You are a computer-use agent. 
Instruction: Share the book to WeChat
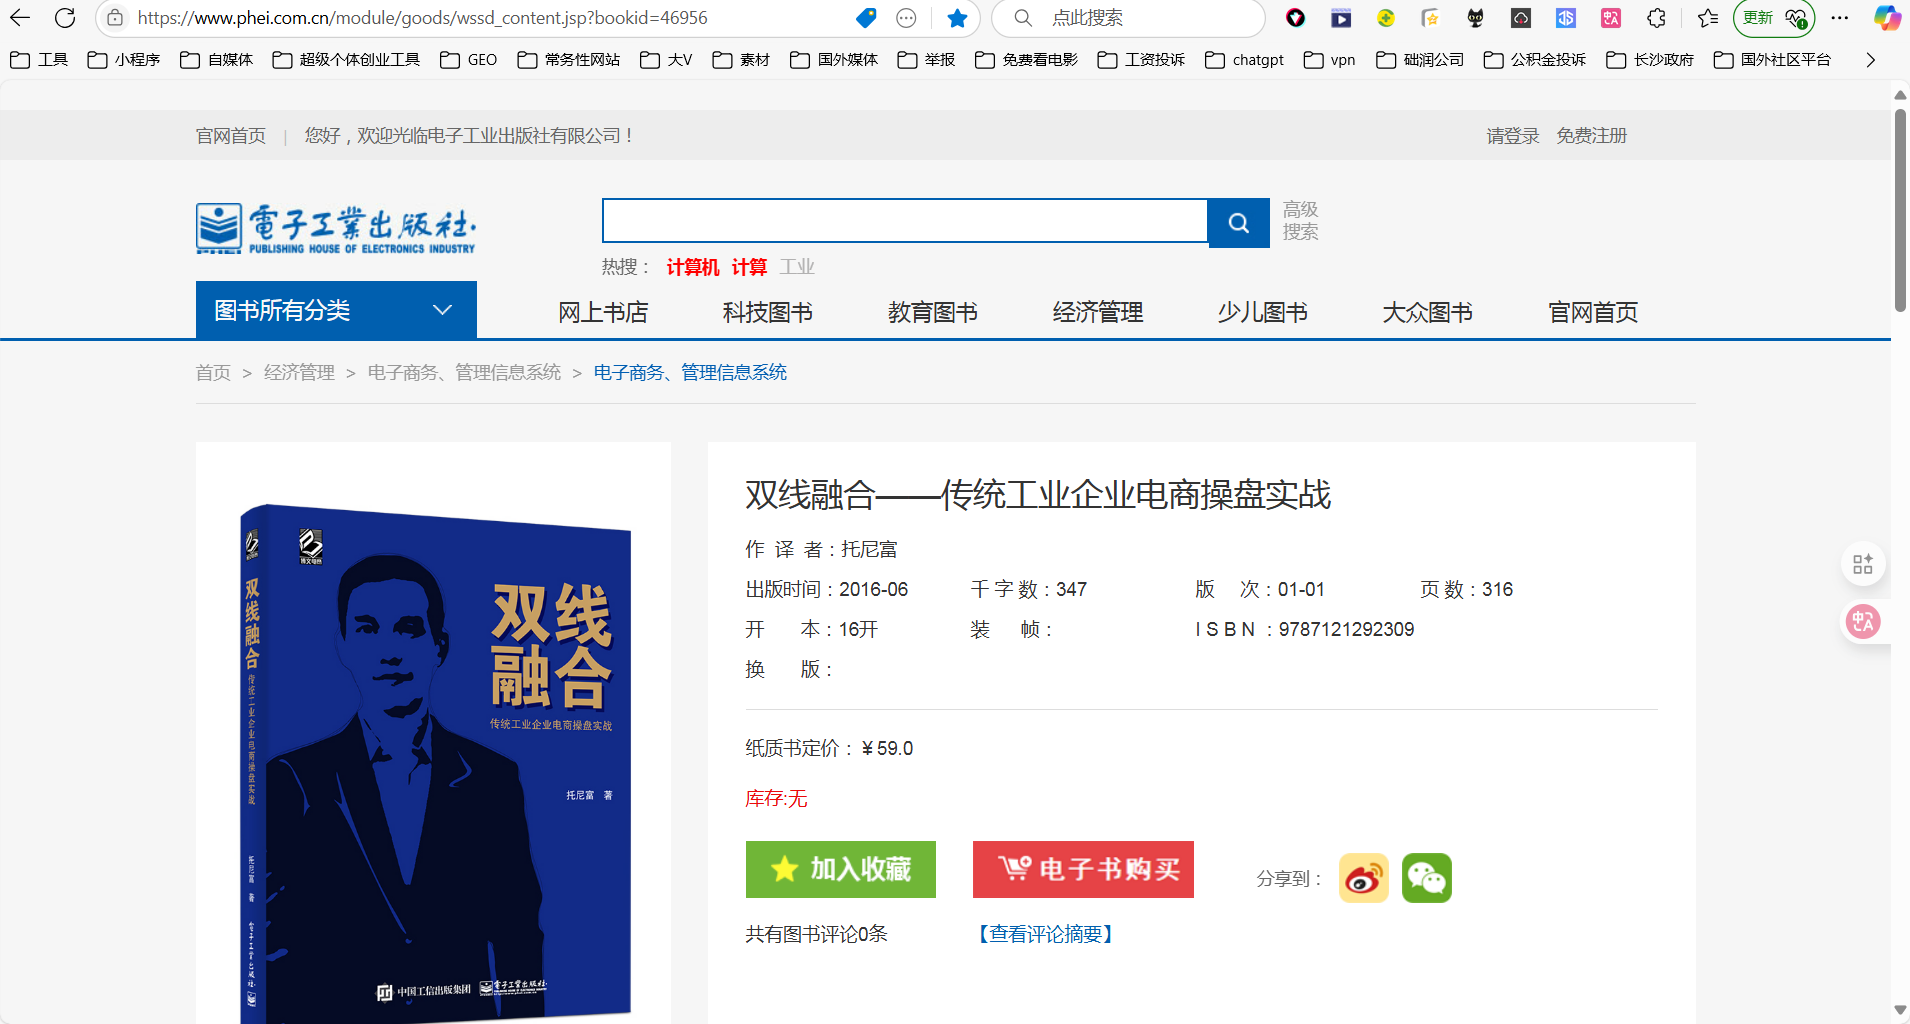pos(1426,878)
